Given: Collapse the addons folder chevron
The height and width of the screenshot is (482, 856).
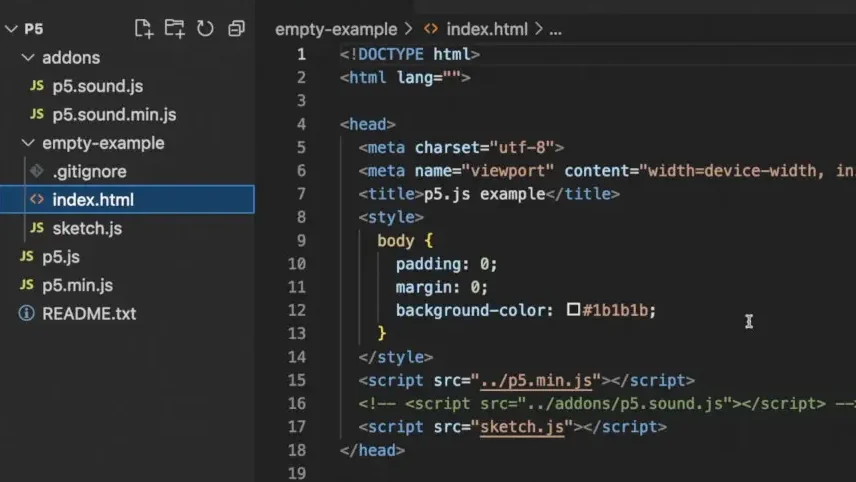Looking at the screenshot, I should coord(28,57).
